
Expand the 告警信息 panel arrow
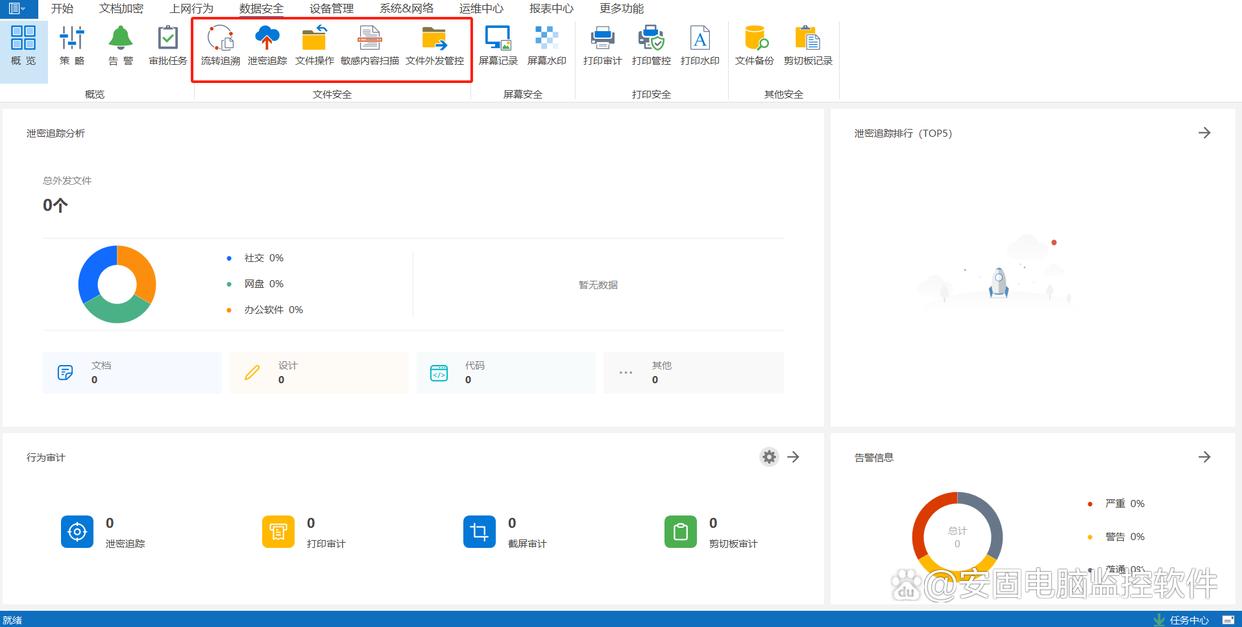pos(1204,457)
